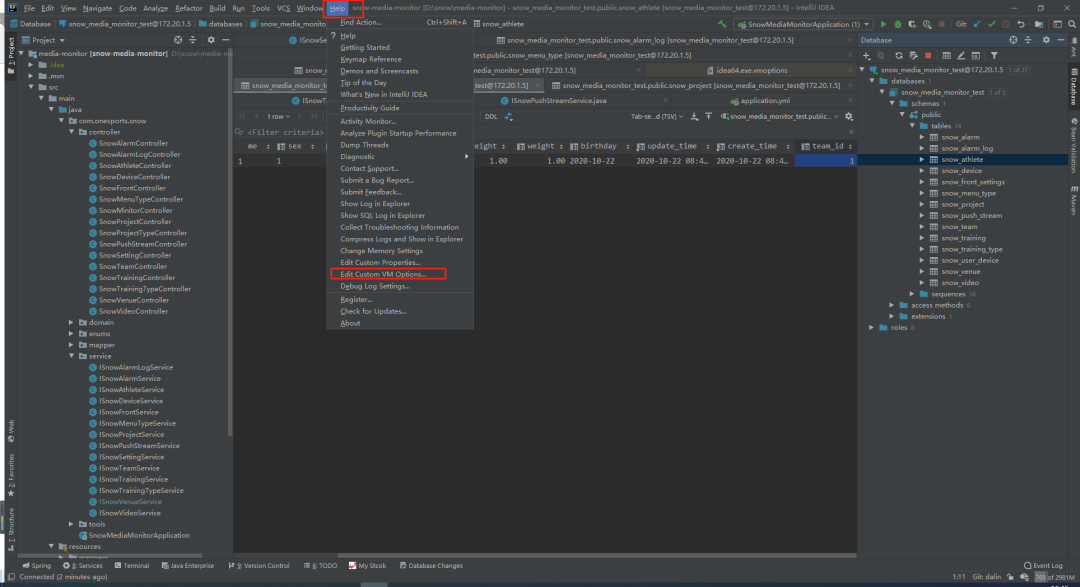This screenshot has width=1080, height=587.
Task: Open the Terminal tool window
Action: click(x=131, y=566)
